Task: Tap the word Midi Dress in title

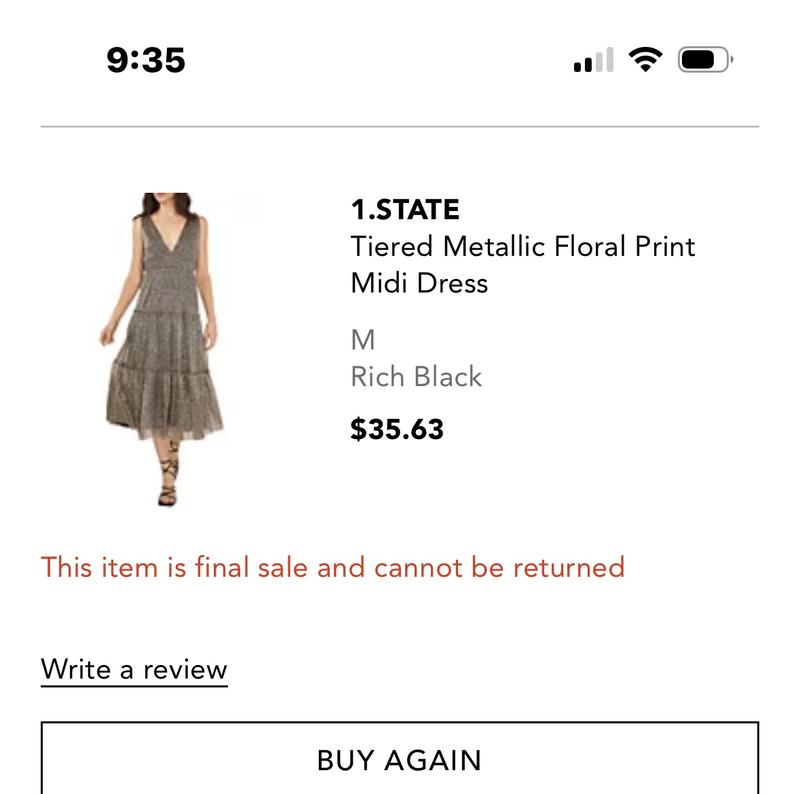Action: [419, 283]
